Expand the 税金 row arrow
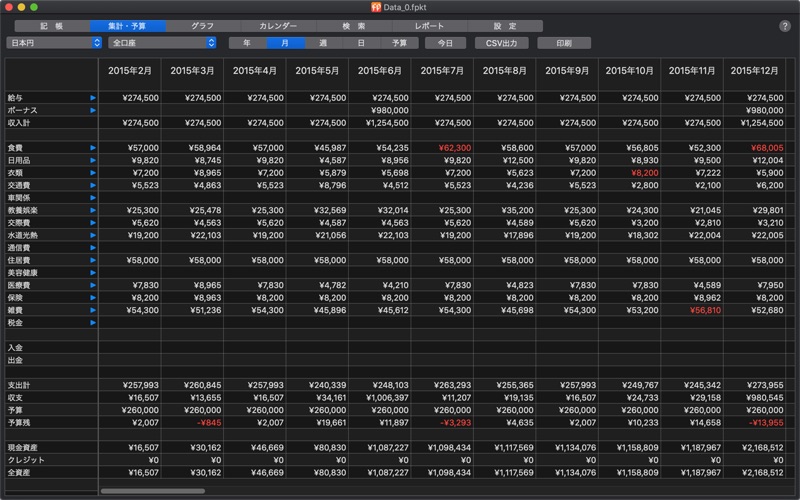 [x=93, y=323]
